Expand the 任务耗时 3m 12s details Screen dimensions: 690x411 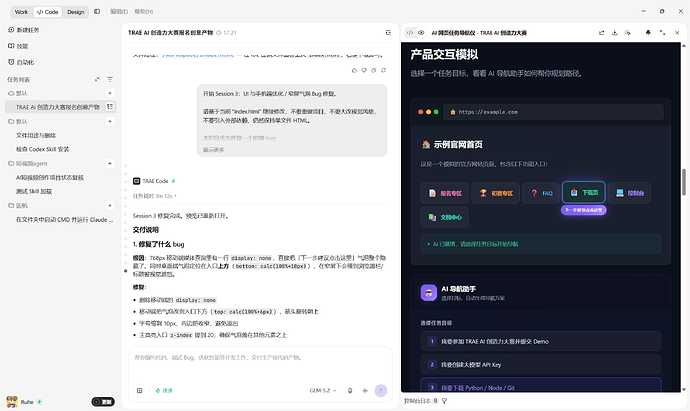[154, 196]
